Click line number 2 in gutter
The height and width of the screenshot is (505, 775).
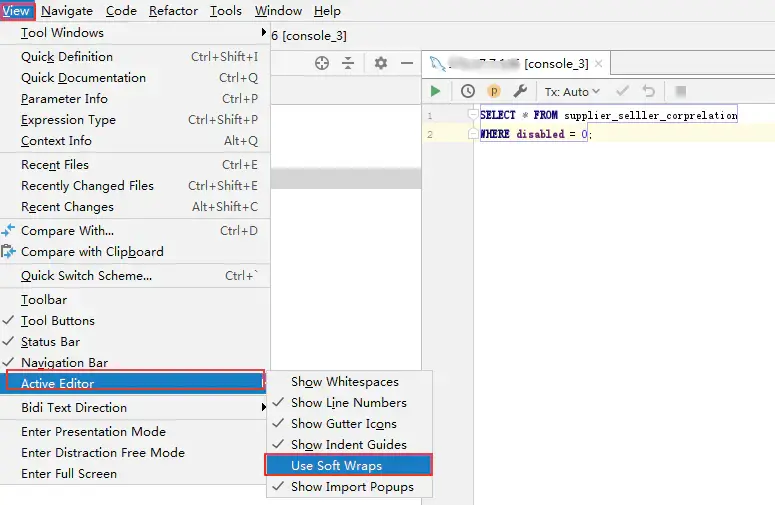coord(430,134)
